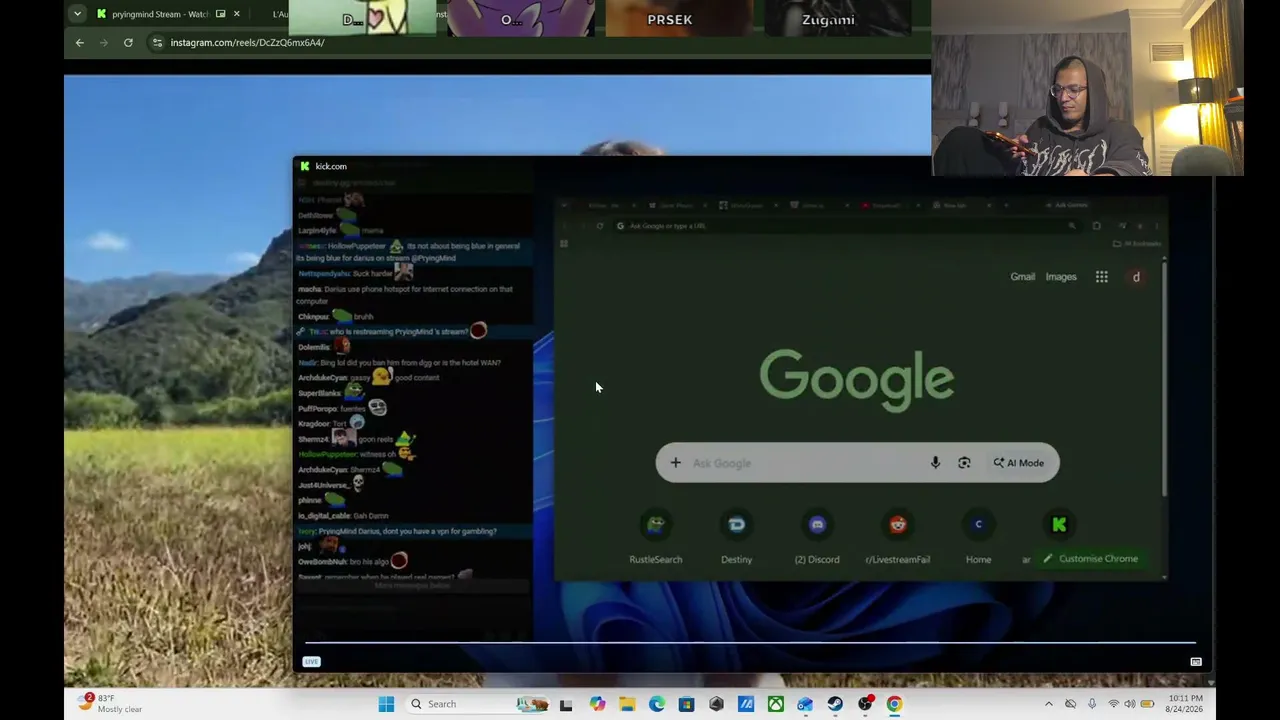Click the 'PRSEK' participant tile

[x=679, y=18]
